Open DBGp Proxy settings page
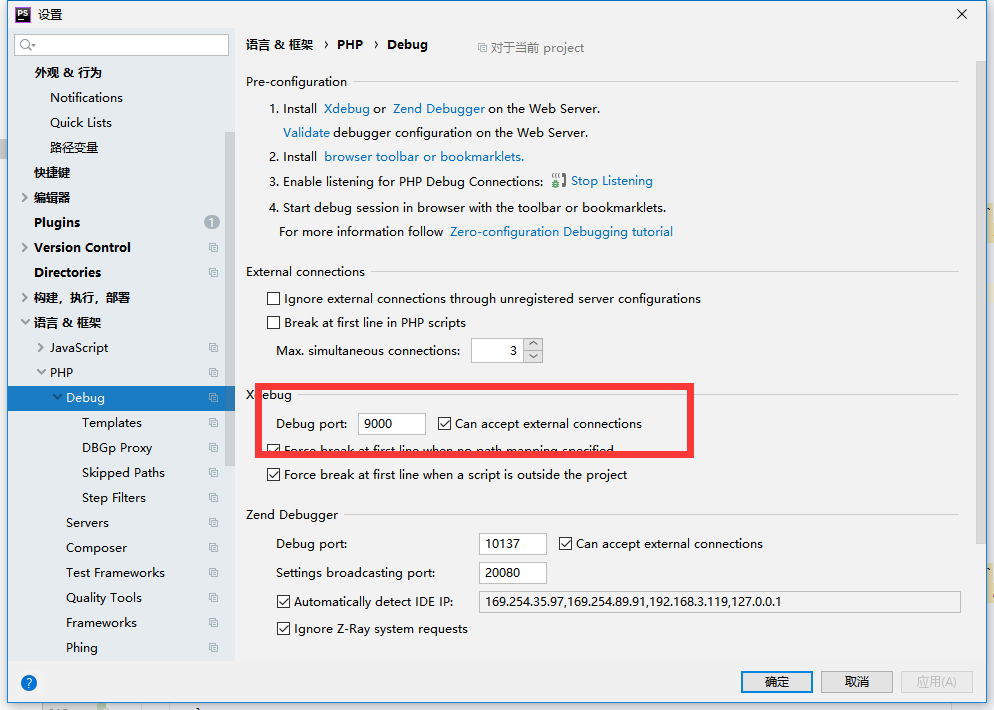 coord(117,448)
